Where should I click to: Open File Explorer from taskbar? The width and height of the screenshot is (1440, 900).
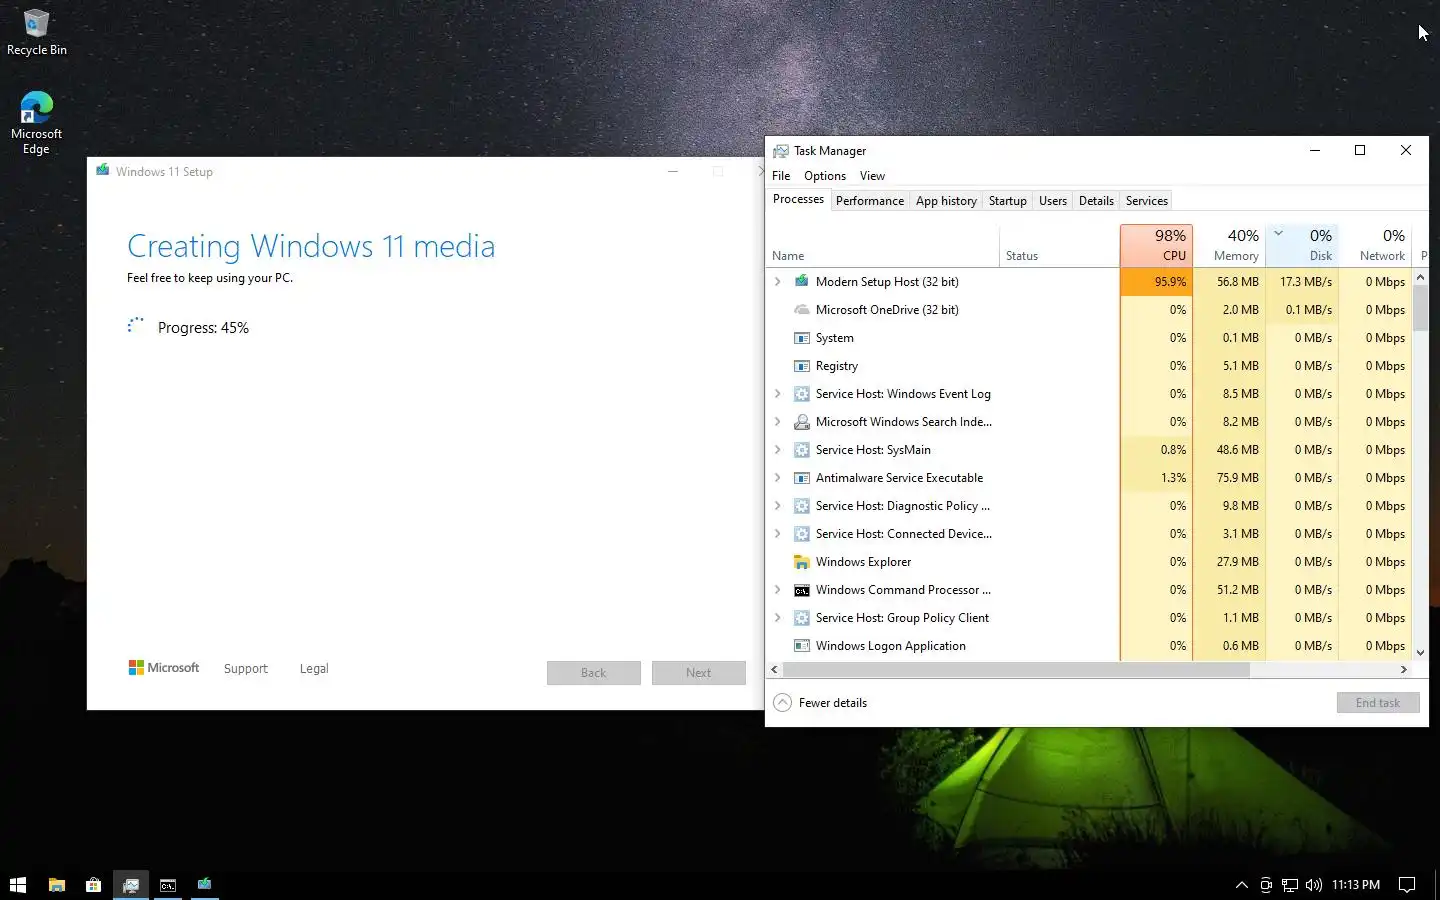[57, 884]
